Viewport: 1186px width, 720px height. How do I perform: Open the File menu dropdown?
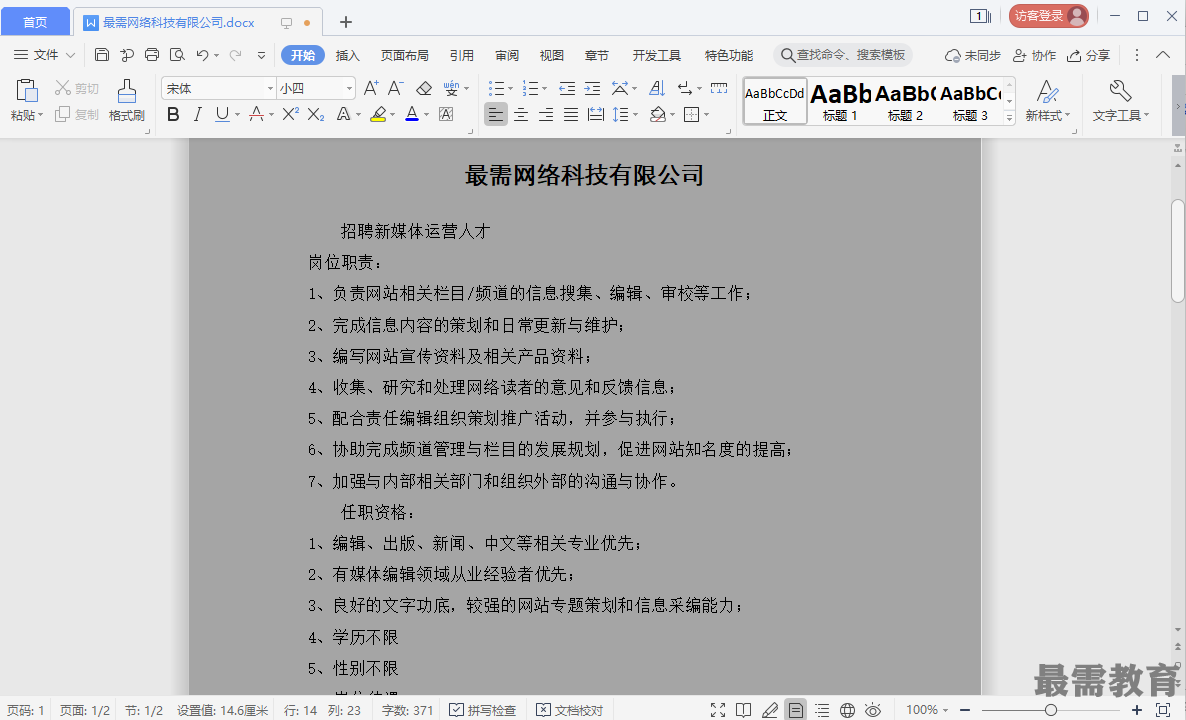pos(45,54)
